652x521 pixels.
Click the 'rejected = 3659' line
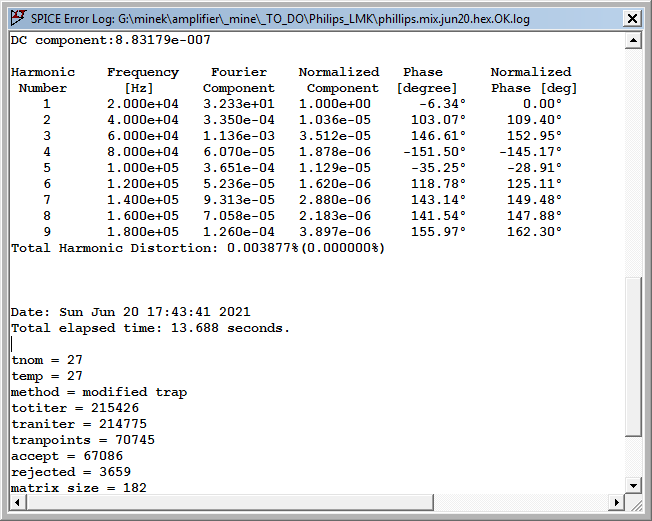(71, 472)
